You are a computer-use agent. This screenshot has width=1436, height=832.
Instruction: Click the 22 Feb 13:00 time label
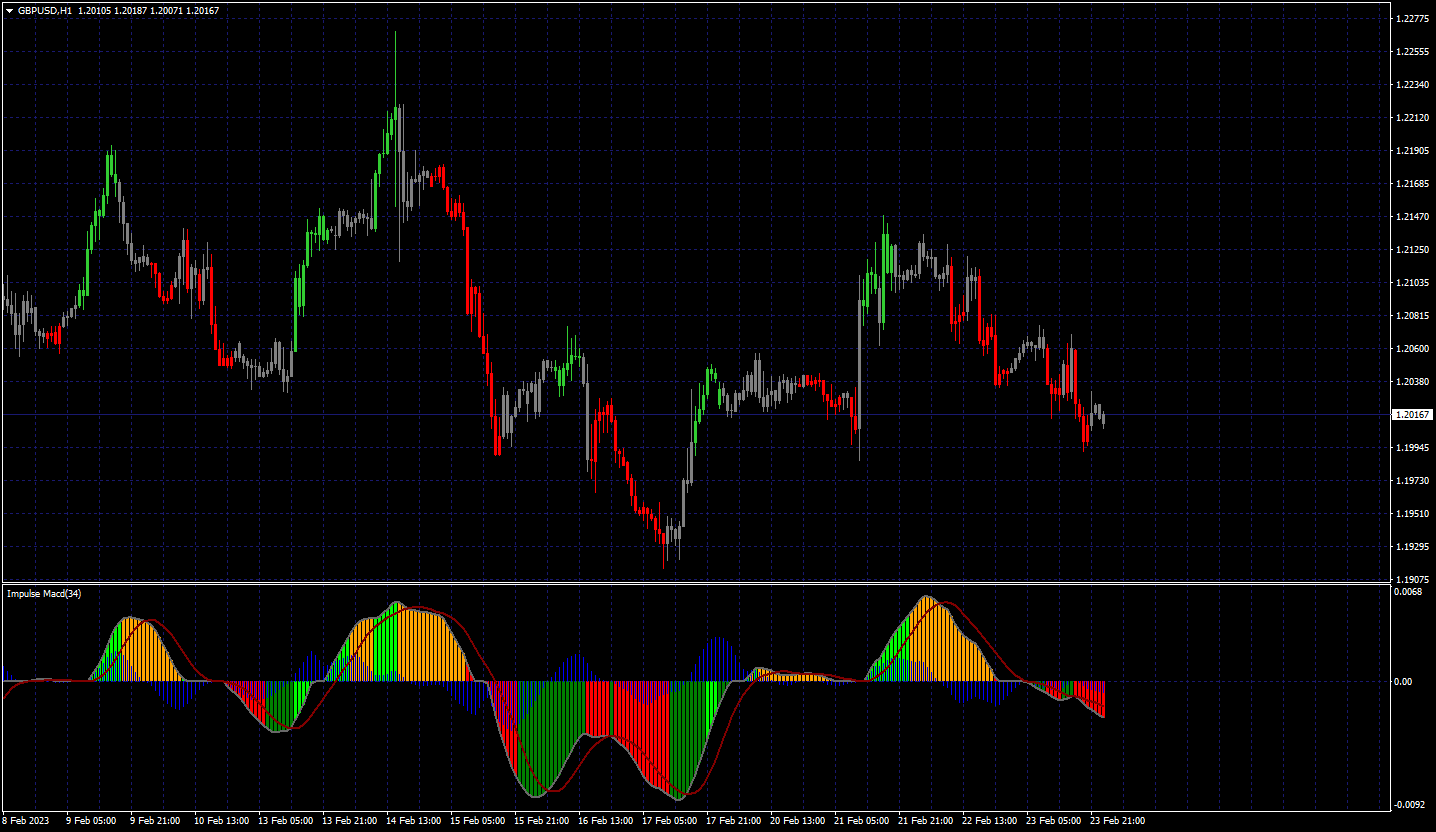click(990, 821)
